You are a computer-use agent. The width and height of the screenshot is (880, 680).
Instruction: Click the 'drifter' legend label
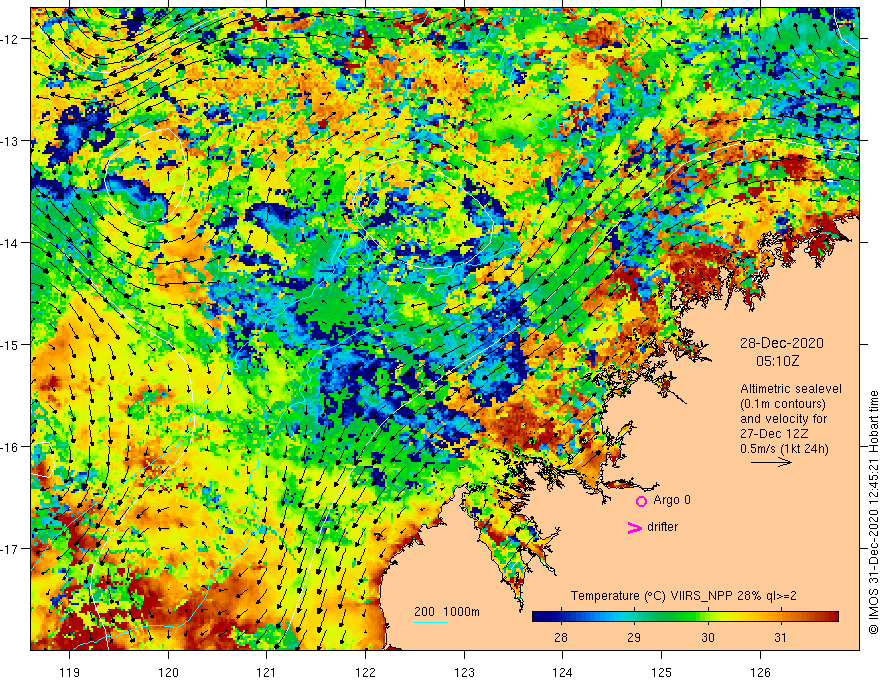[662, 527]
